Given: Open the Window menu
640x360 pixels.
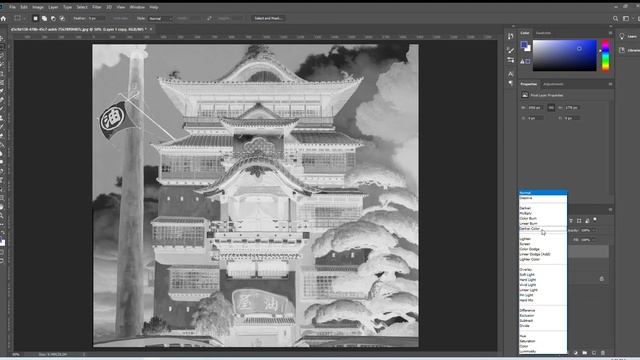Looking at the screenshot, I should [137, 7].
